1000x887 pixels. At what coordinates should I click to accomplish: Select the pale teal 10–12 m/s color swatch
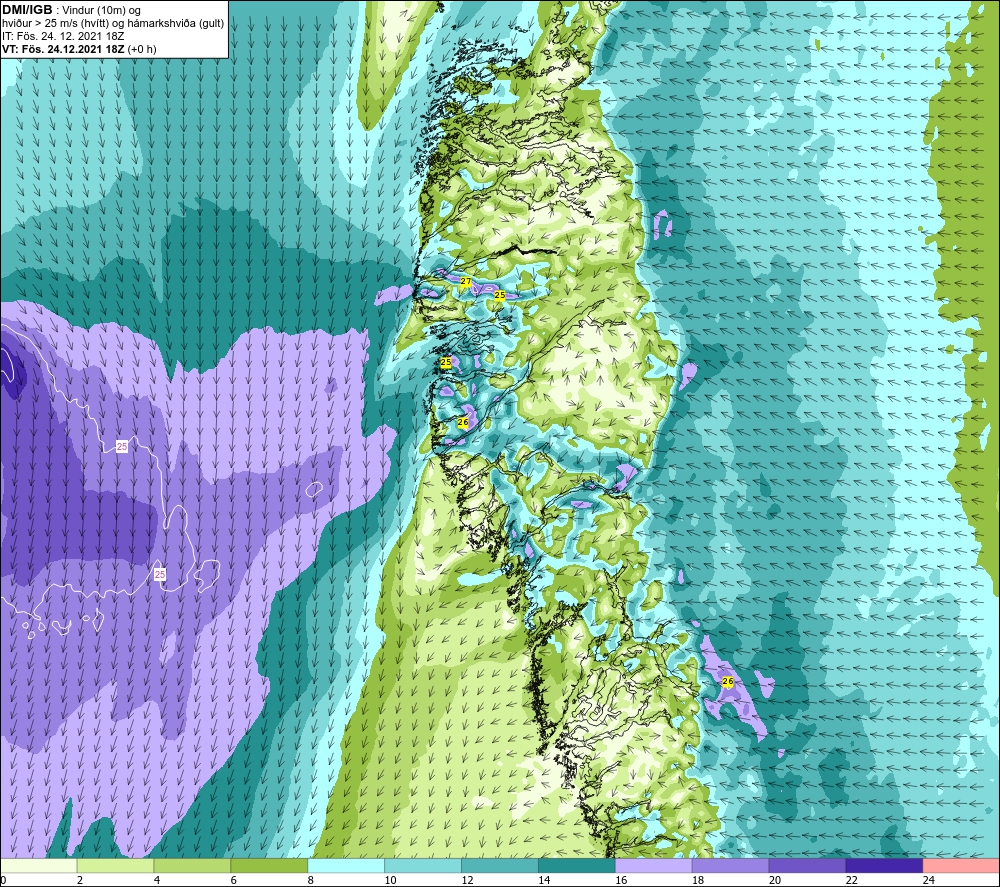[423, 865]
